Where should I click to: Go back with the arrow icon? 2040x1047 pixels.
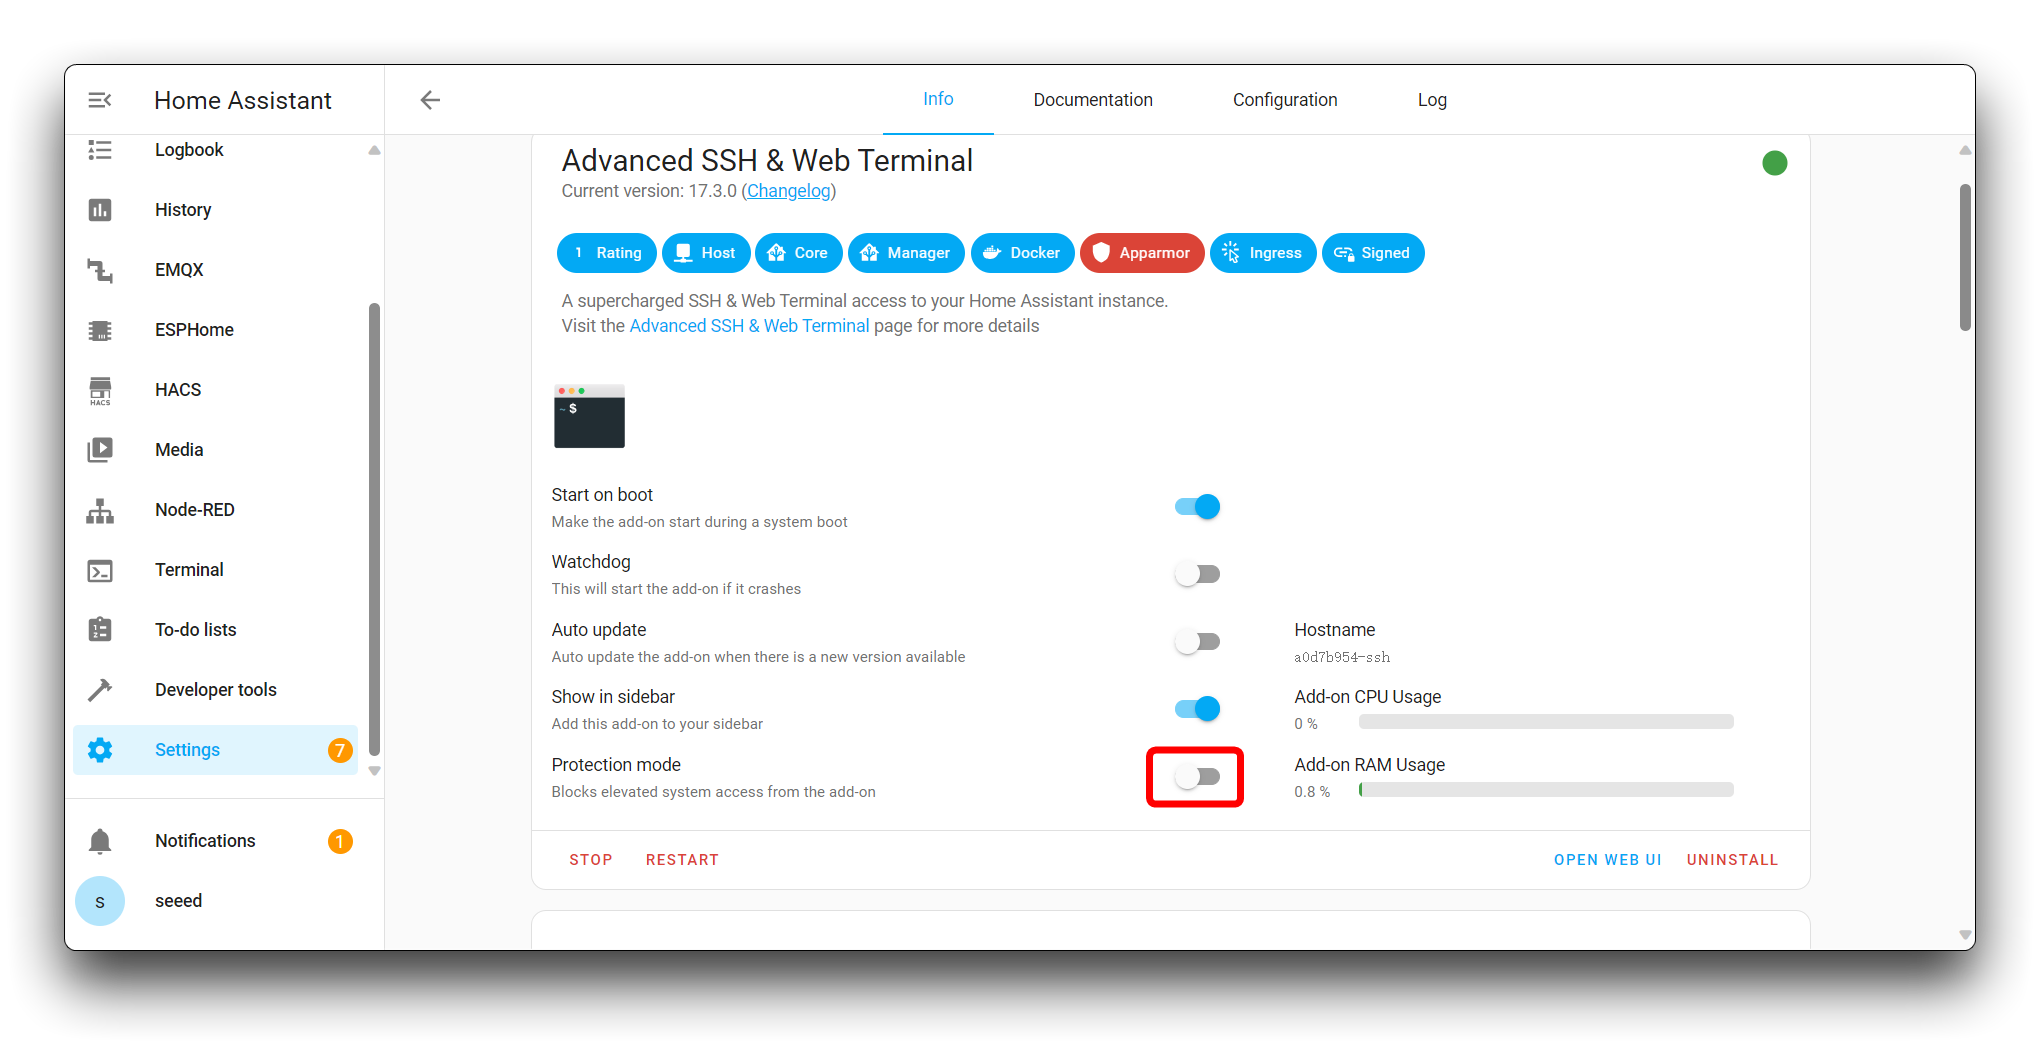(x=430, y=100)
